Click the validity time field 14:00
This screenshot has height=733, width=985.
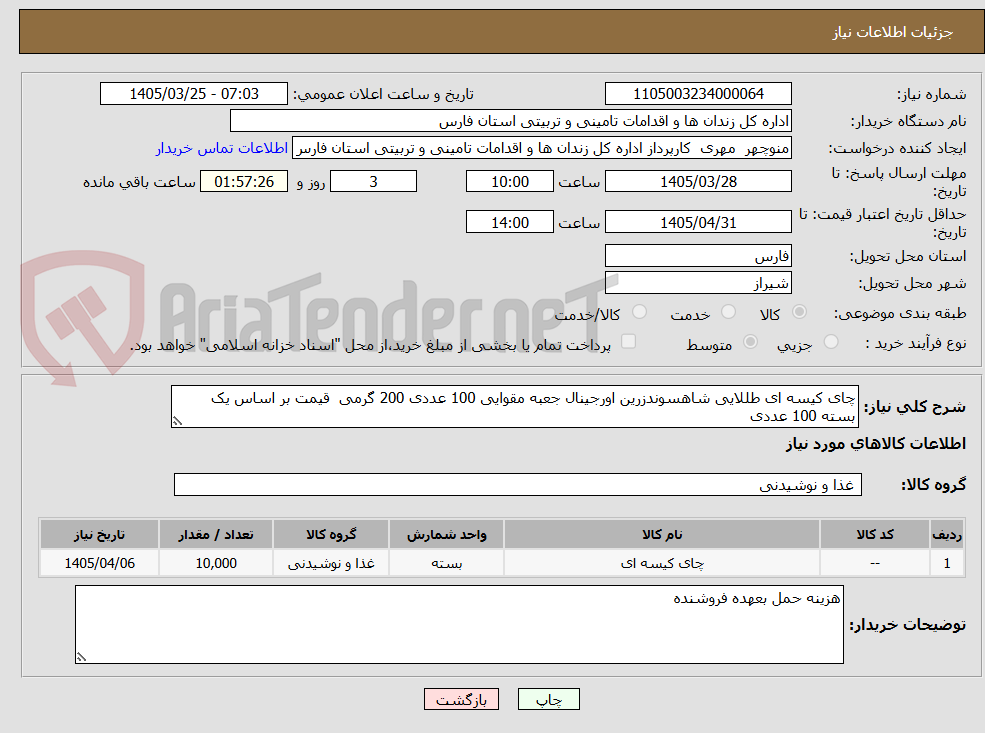click(x=509, y=222)
